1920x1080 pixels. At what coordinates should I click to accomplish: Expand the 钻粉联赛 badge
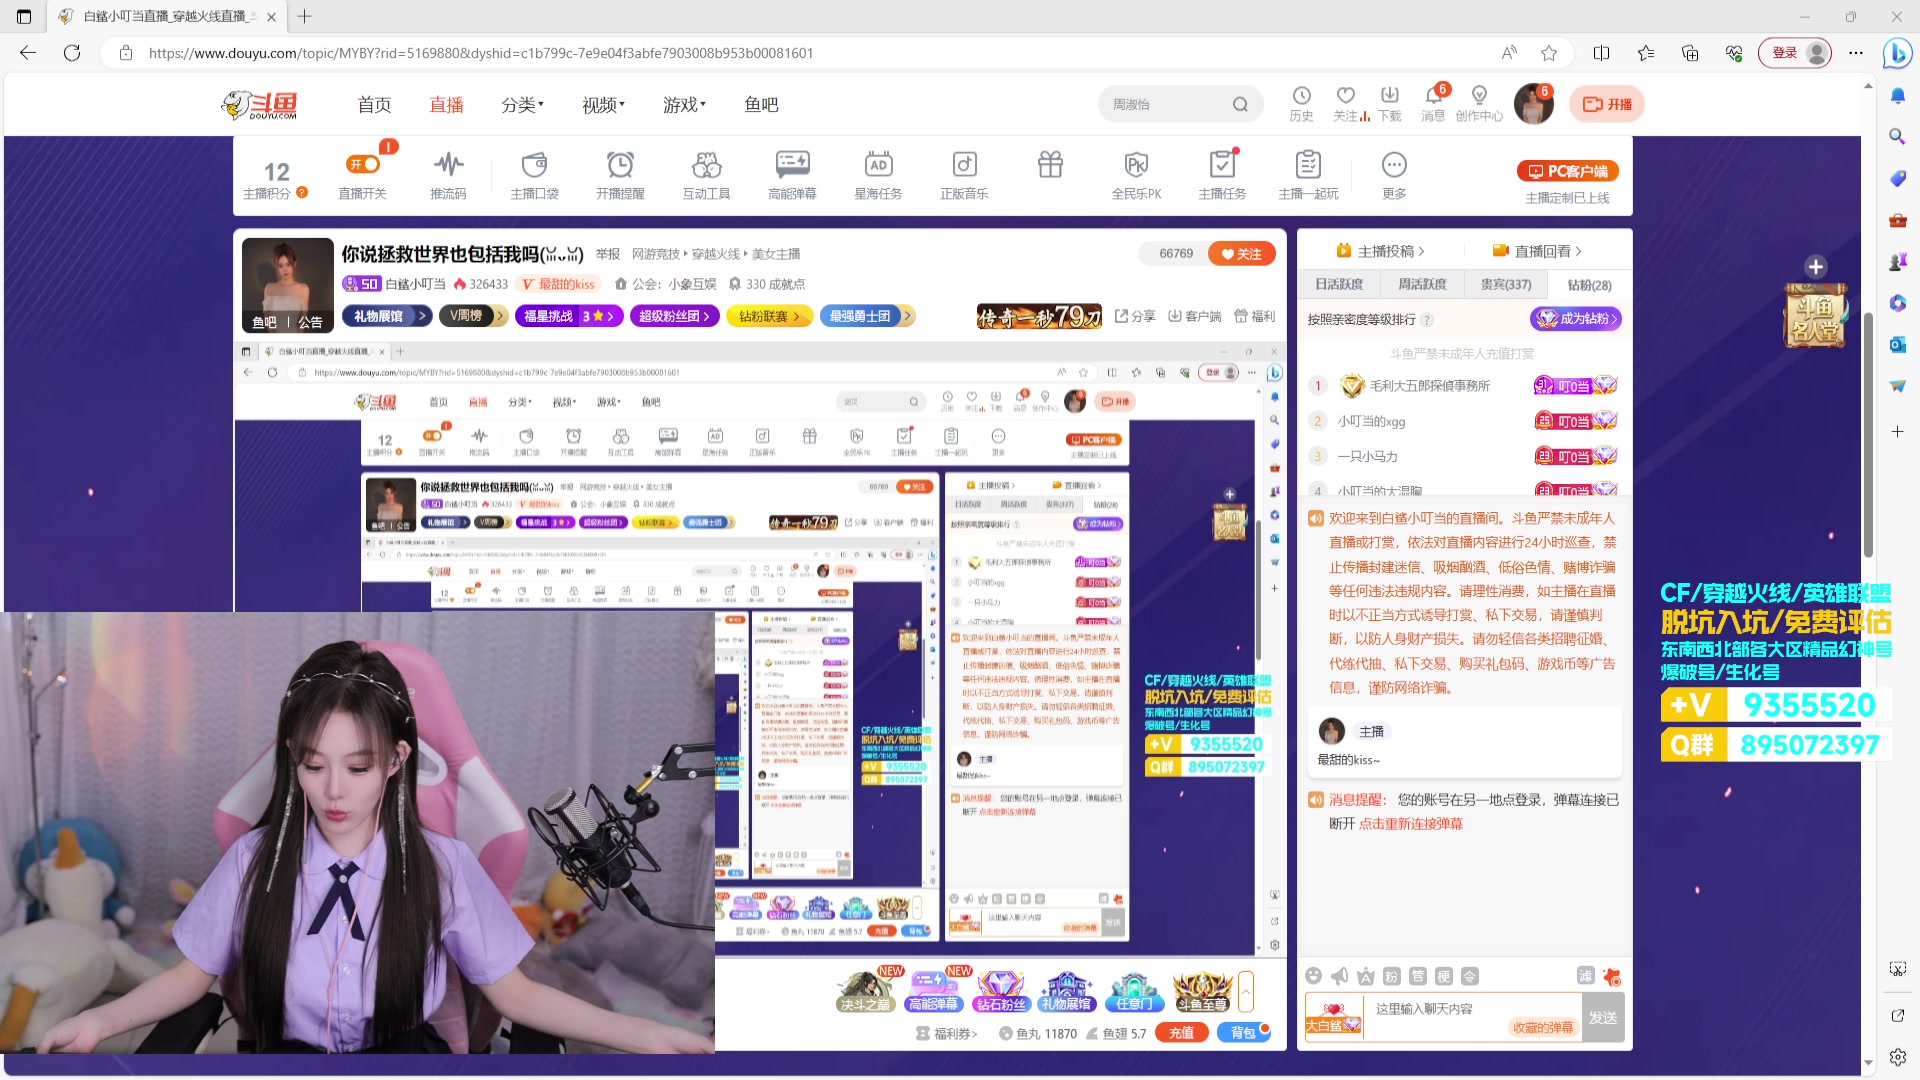pos(769,316)
